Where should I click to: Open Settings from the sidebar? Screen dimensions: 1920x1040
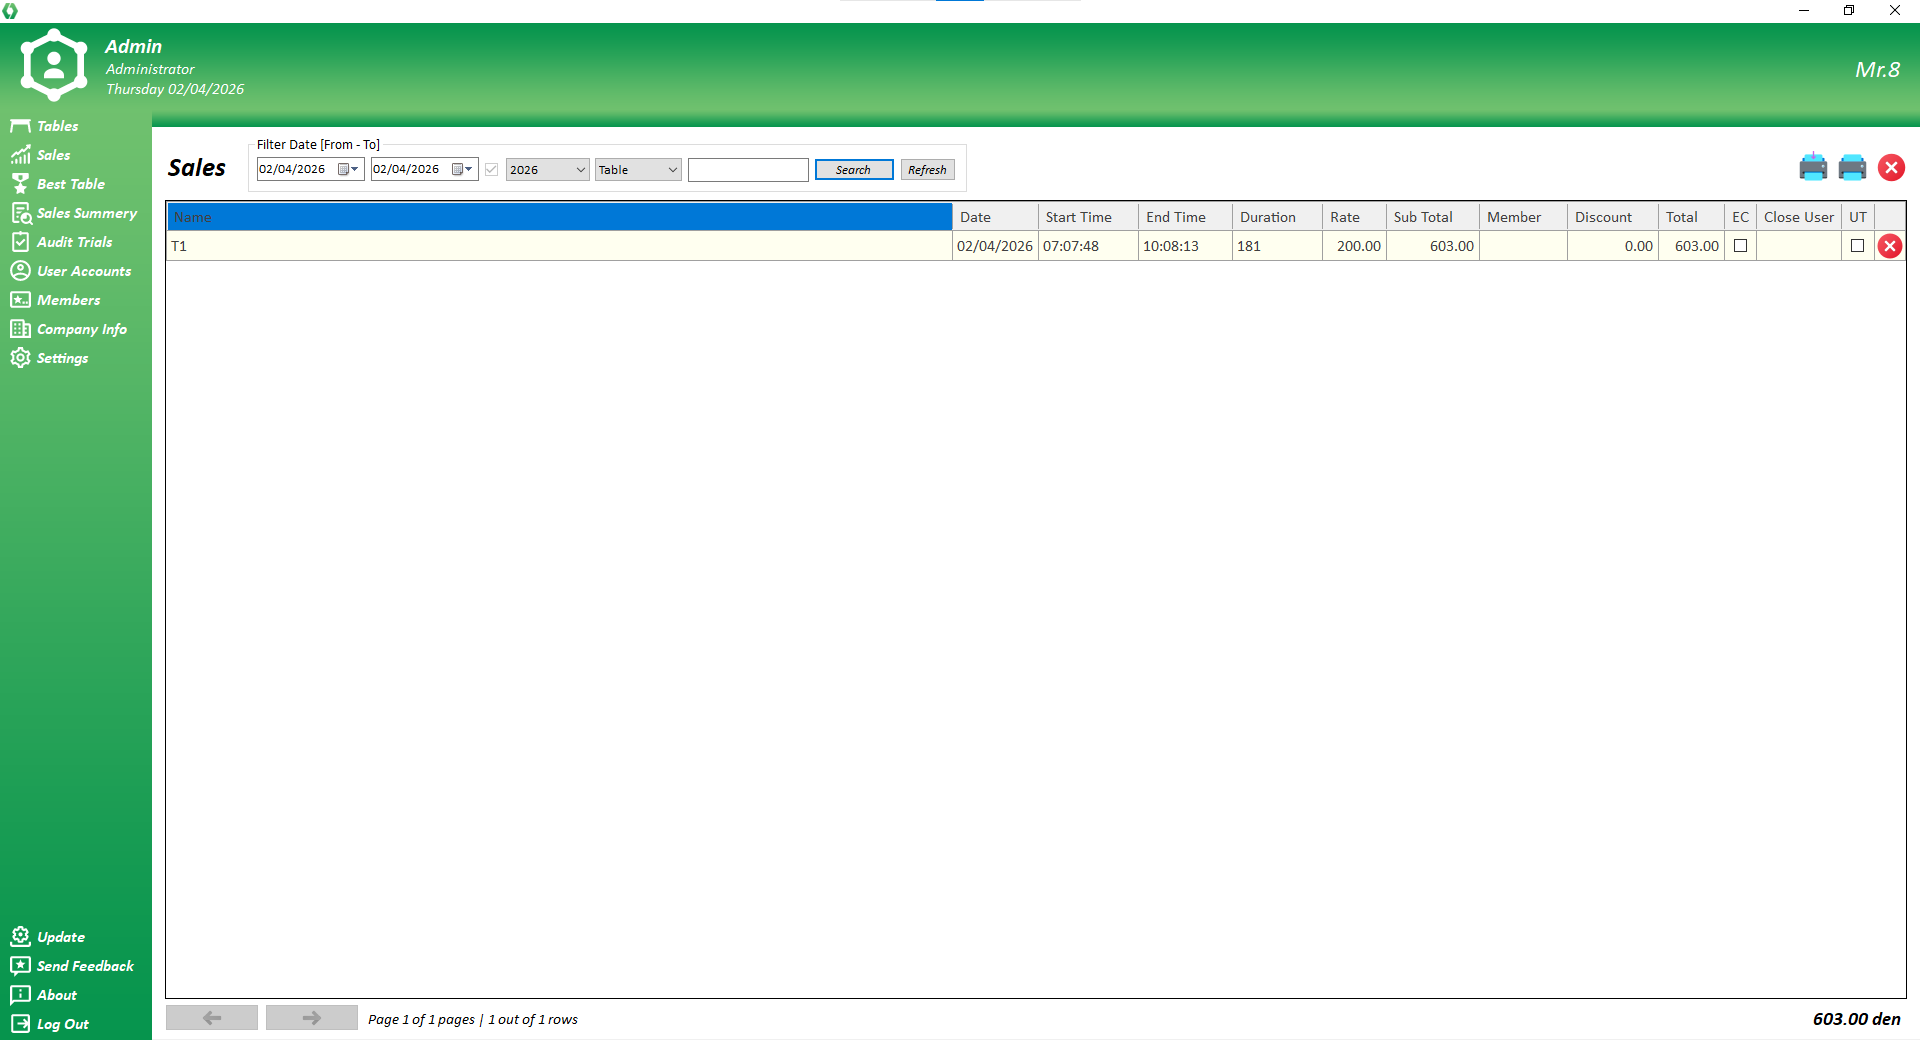[62, 358]
